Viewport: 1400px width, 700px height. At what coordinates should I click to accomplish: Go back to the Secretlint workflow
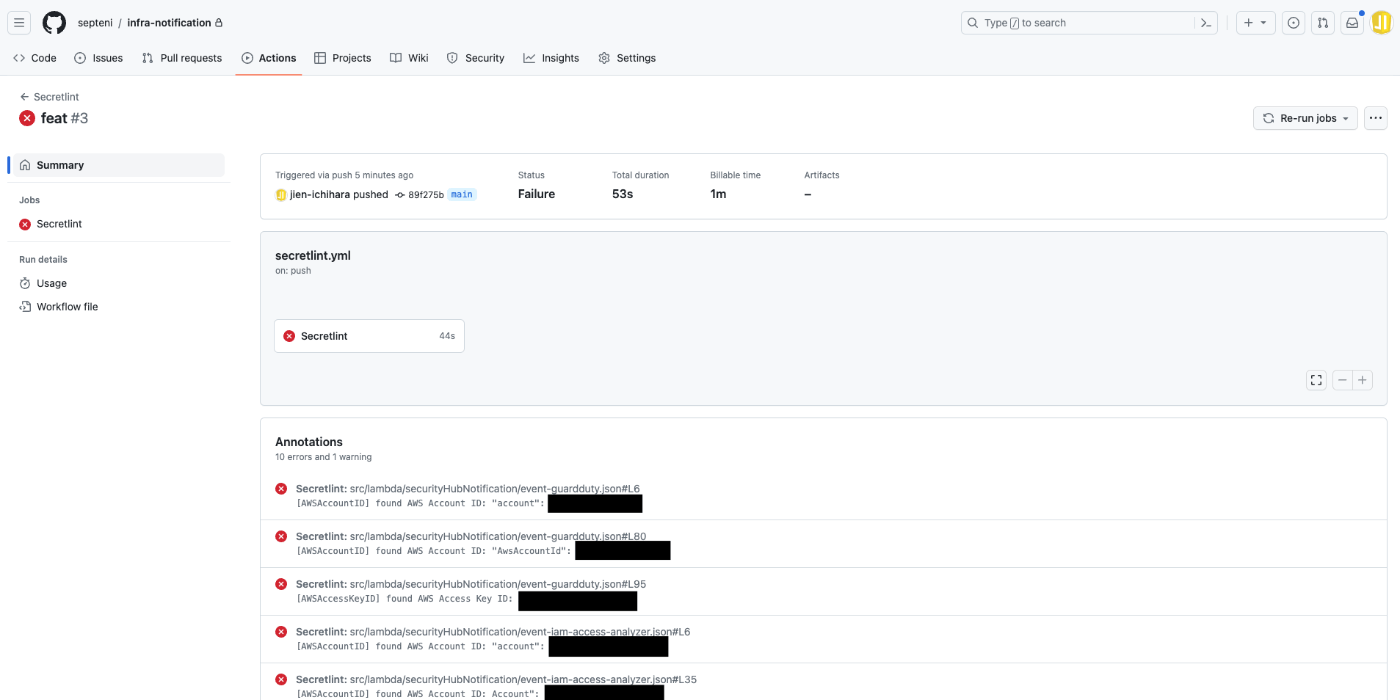click(49, 97)
